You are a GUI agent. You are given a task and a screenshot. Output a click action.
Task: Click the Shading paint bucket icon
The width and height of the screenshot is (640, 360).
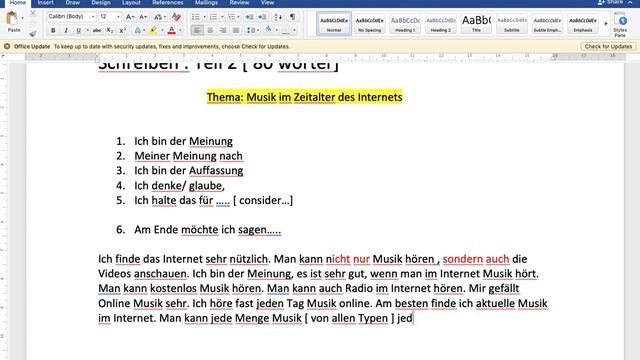(x=268, y=29)
